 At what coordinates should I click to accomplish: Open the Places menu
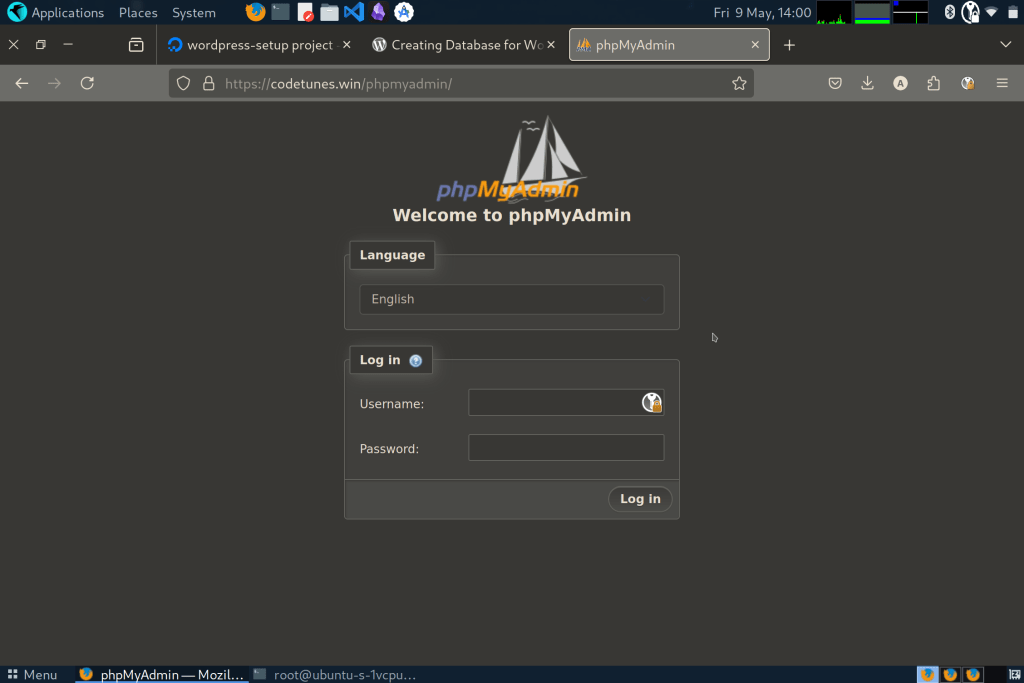click(x=138, y=12)
